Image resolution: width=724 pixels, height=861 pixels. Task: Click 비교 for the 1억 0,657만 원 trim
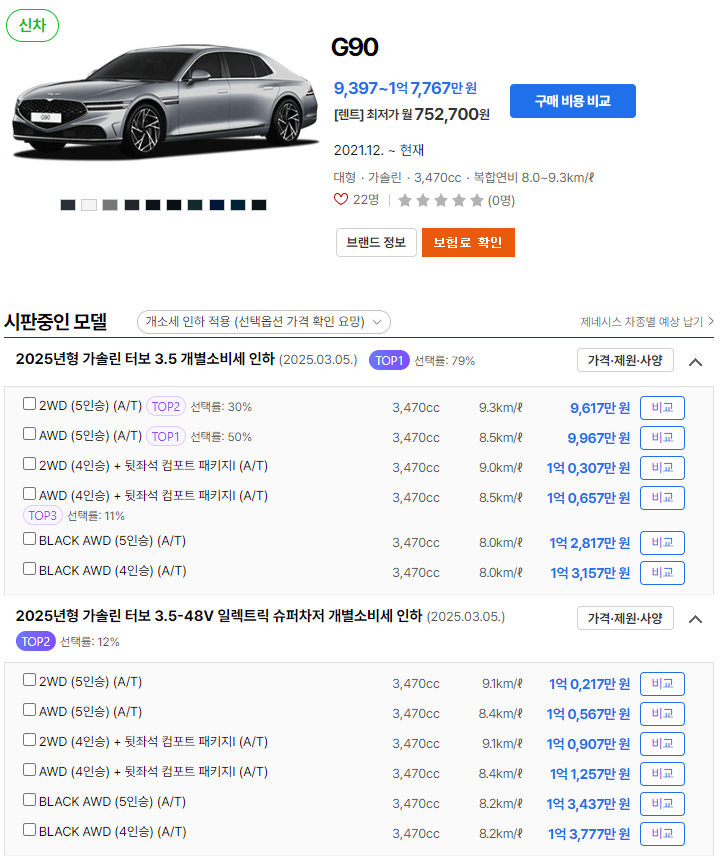[662, 498]
